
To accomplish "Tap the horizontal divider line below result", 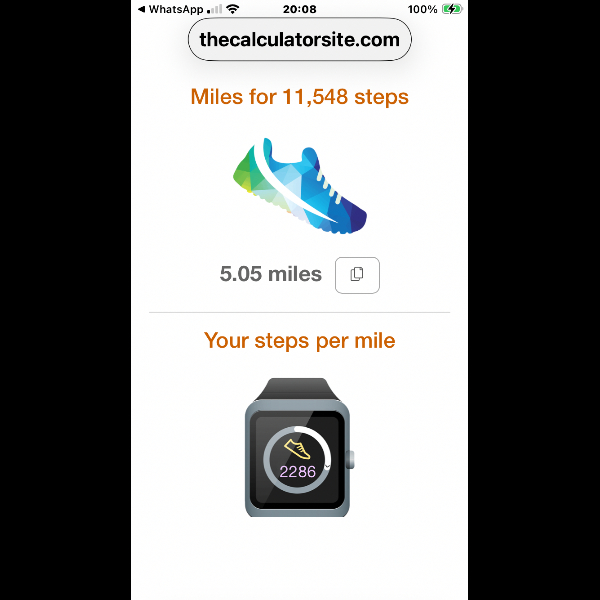I will pos(300,312).
